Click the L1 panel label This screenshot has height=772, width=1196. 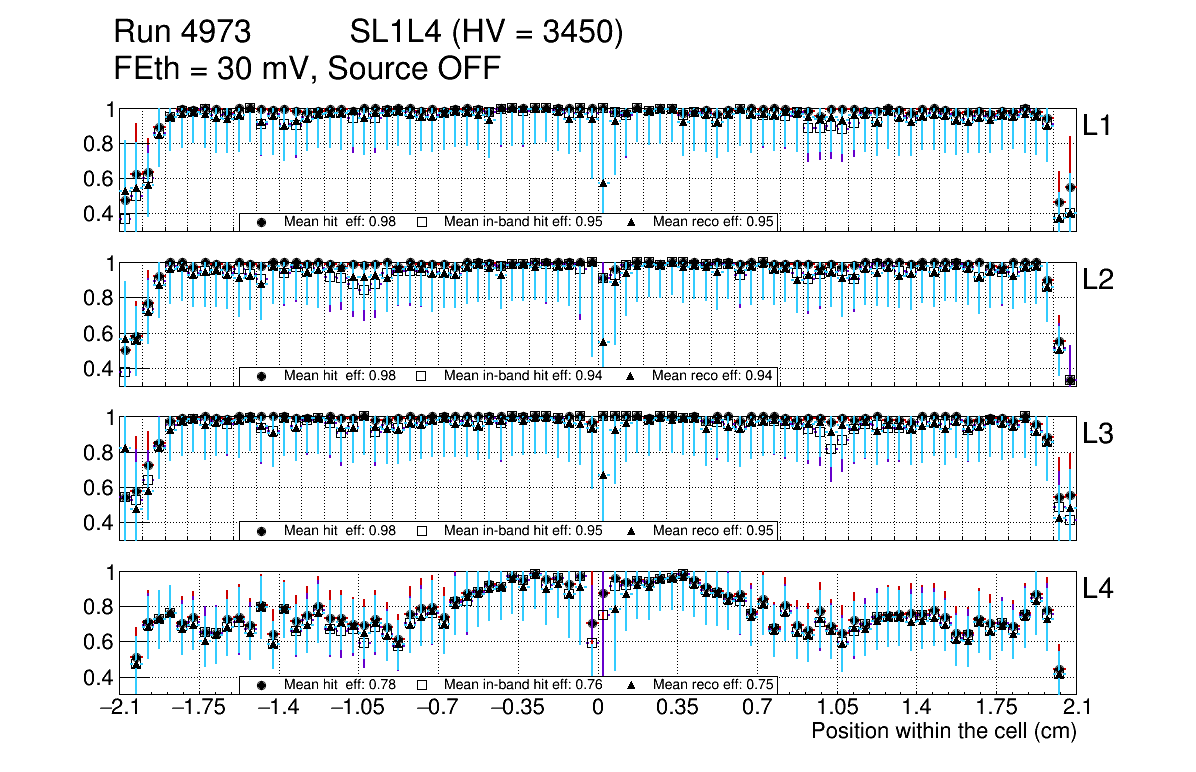(1098, 126)
